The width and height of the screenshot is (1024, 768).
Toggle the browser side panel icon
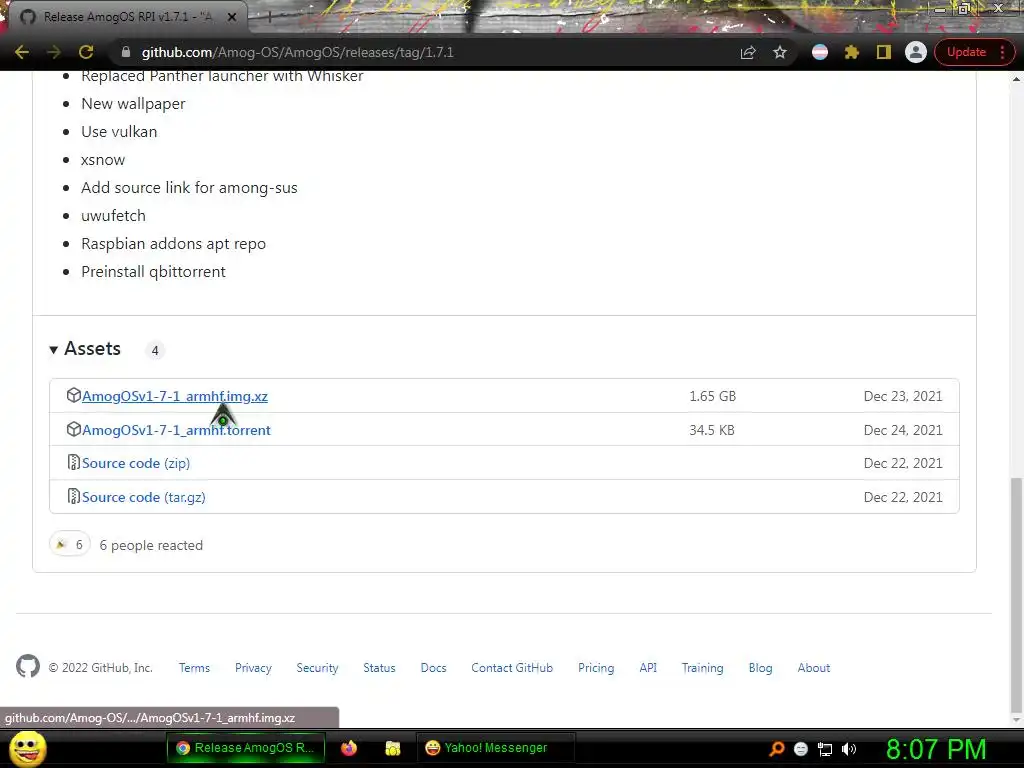point(884,52)
